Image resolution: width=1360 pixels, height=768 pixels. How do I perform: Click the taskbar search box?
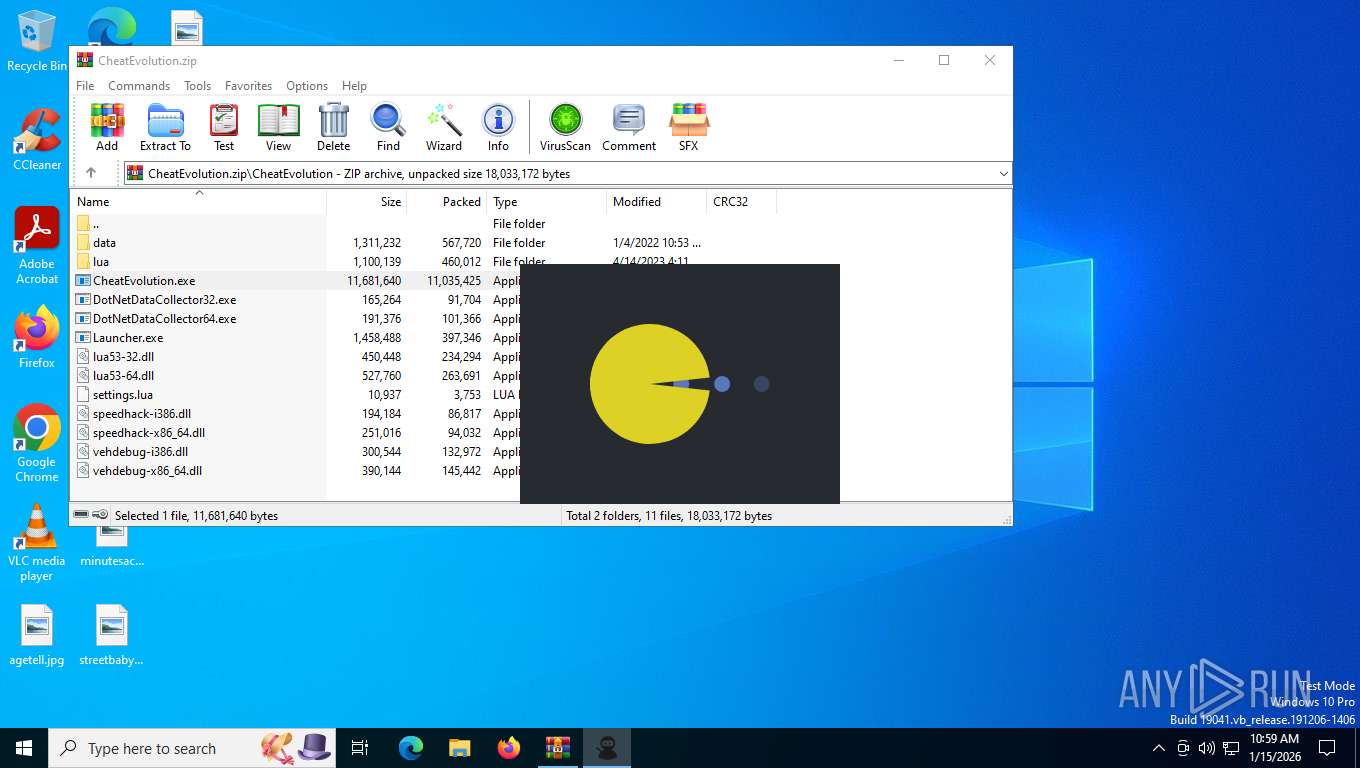(193, 748)
